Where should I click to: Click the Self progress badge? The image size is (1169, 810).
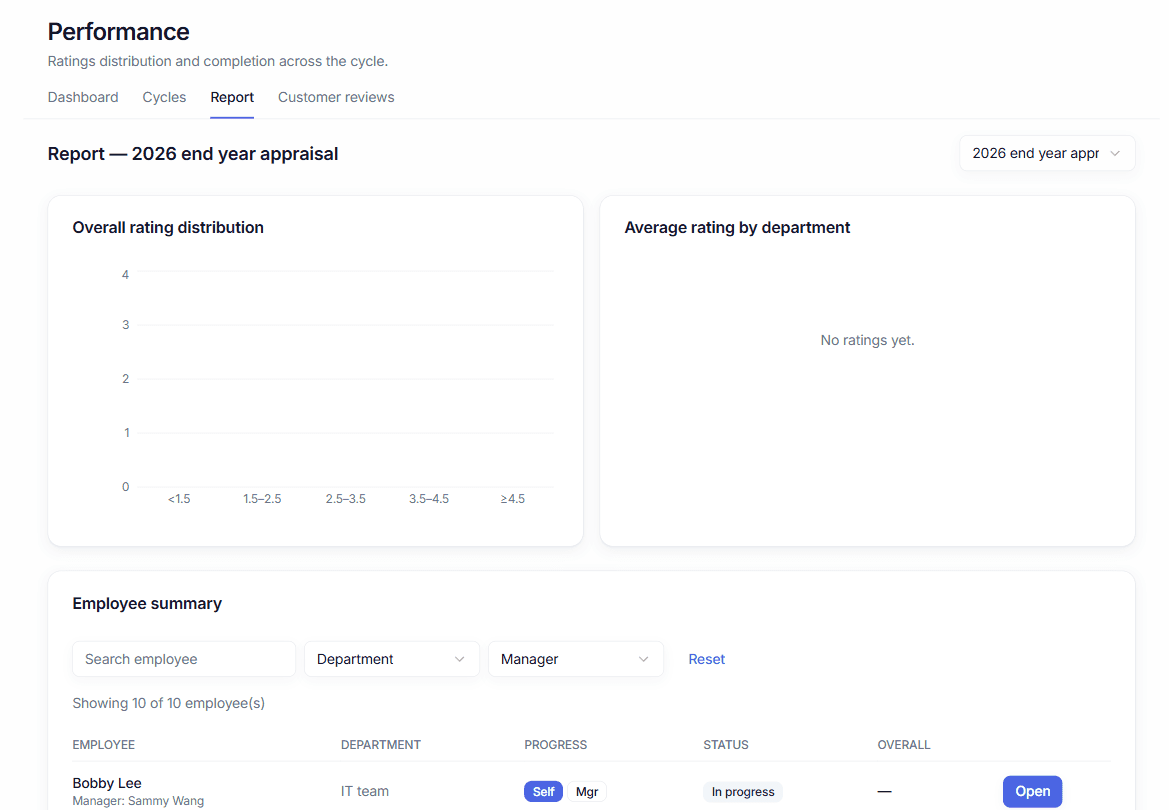(543, 791)
